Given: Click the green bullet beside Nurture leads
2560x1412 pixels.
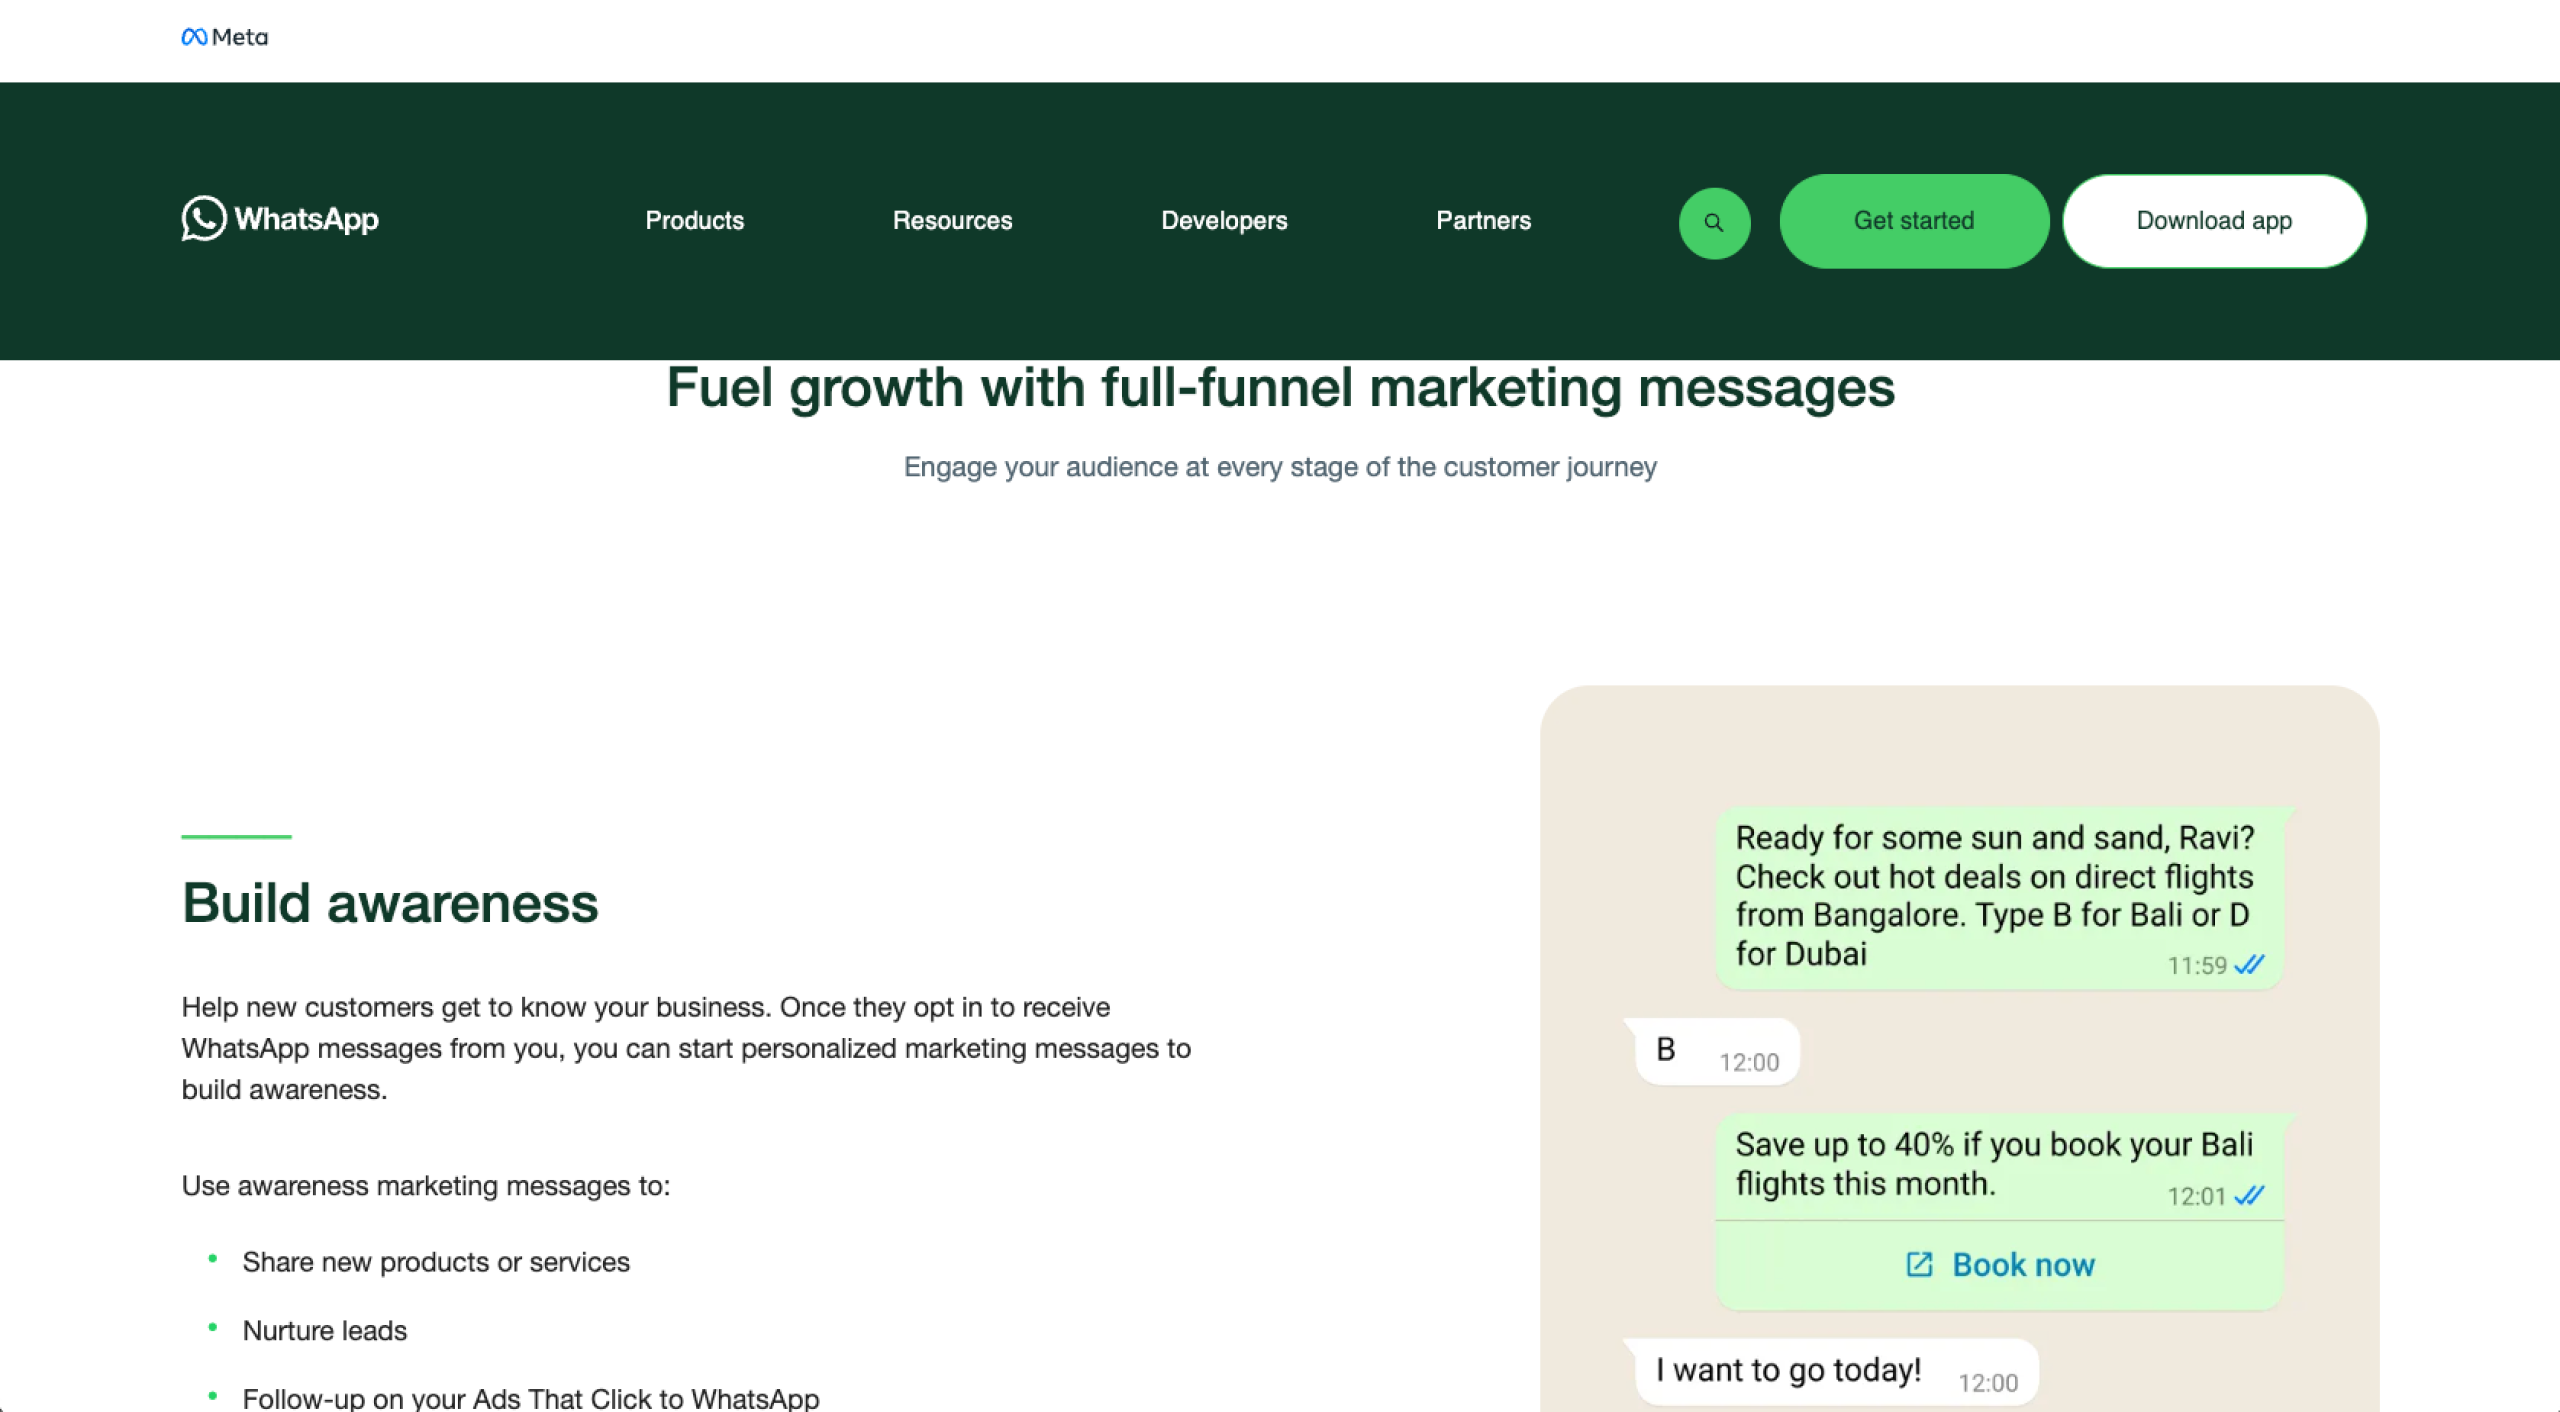Looking at the screenshot, I should click(x=213, y=1326).
